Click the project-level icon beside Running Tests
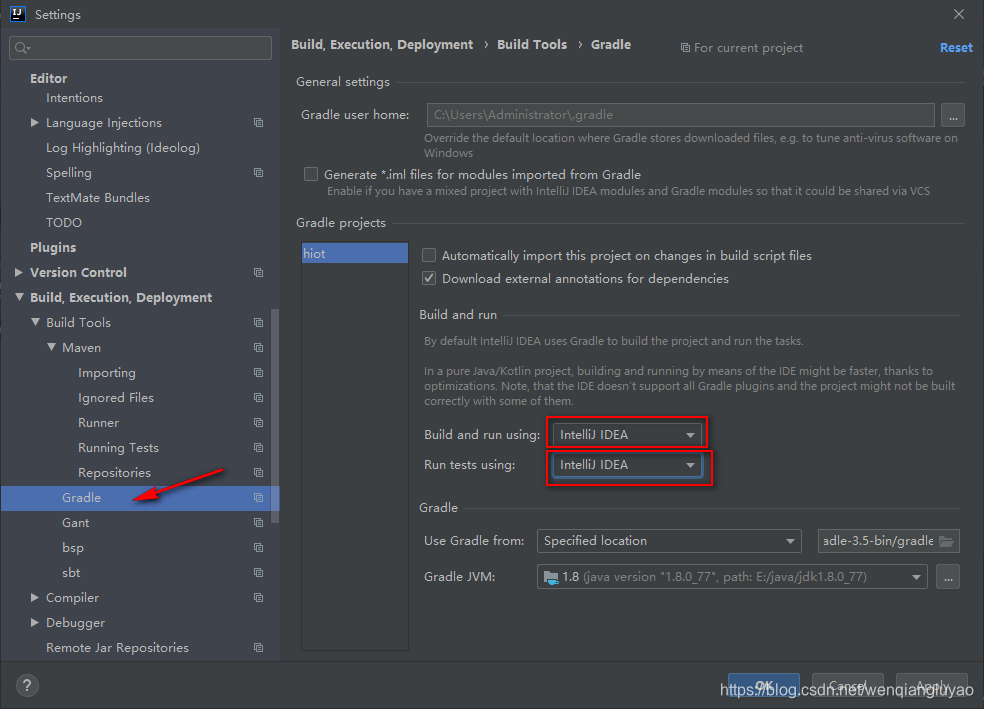Screen dimensions: 984x709 [259, 447]
